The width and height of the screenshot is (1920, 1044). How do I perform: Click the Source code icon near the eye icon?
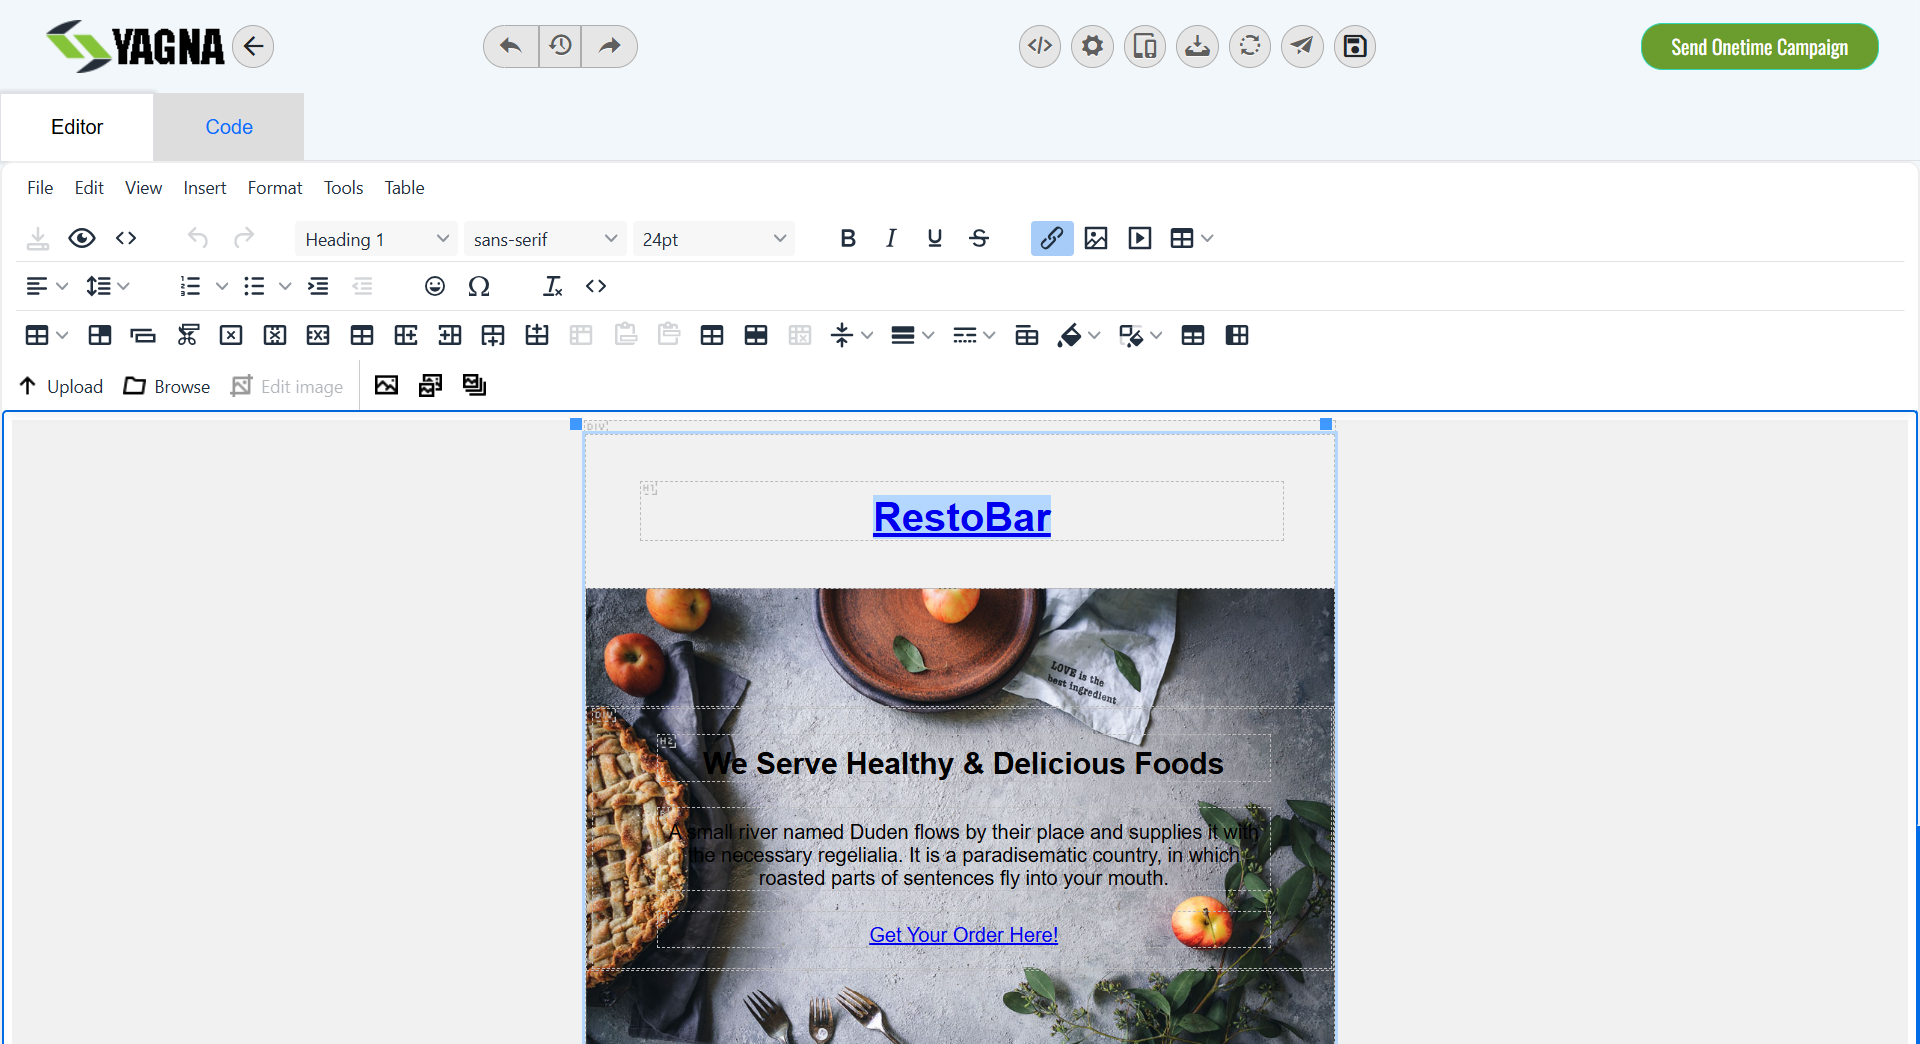pyautogui.click(x=125, y=238)
